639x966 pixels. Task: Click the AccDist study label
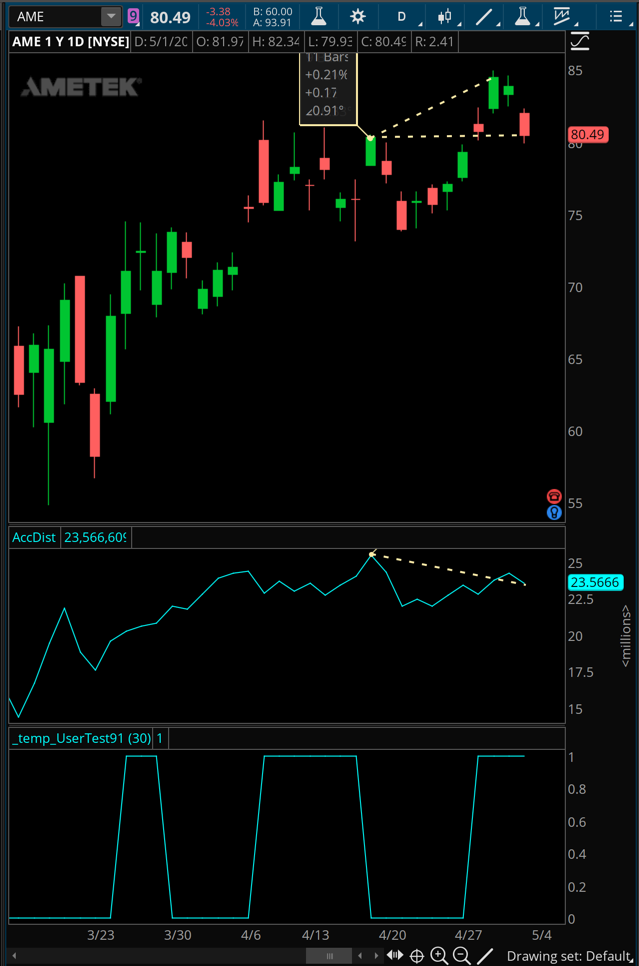34,537
